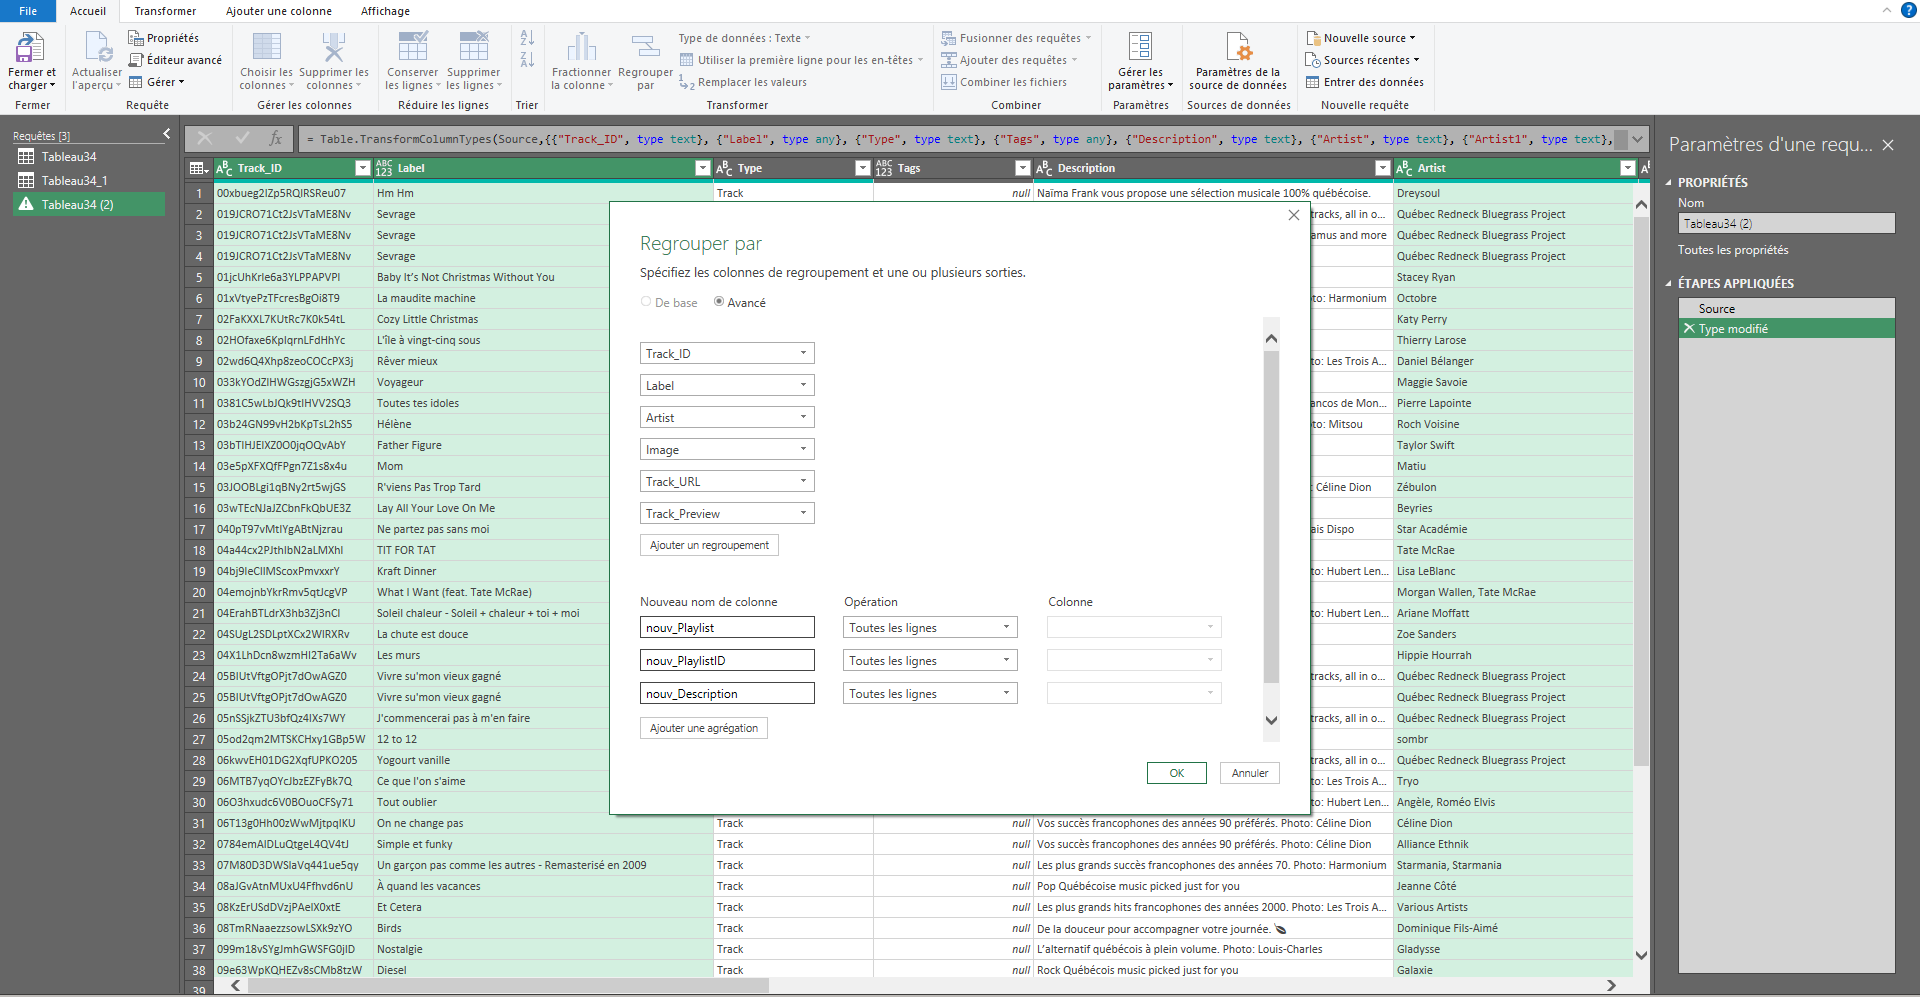The height and width of the screenshot is (997, 1920).
Task: Collapse the Requêtes pane
Action: point(167,134)
